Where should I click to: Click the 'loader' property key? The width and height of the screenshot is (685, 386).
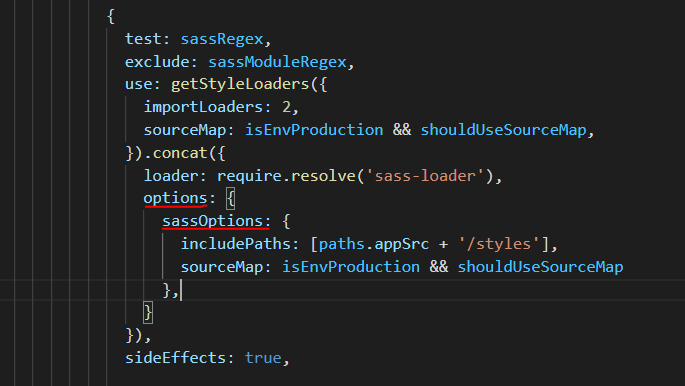(171, 176)
